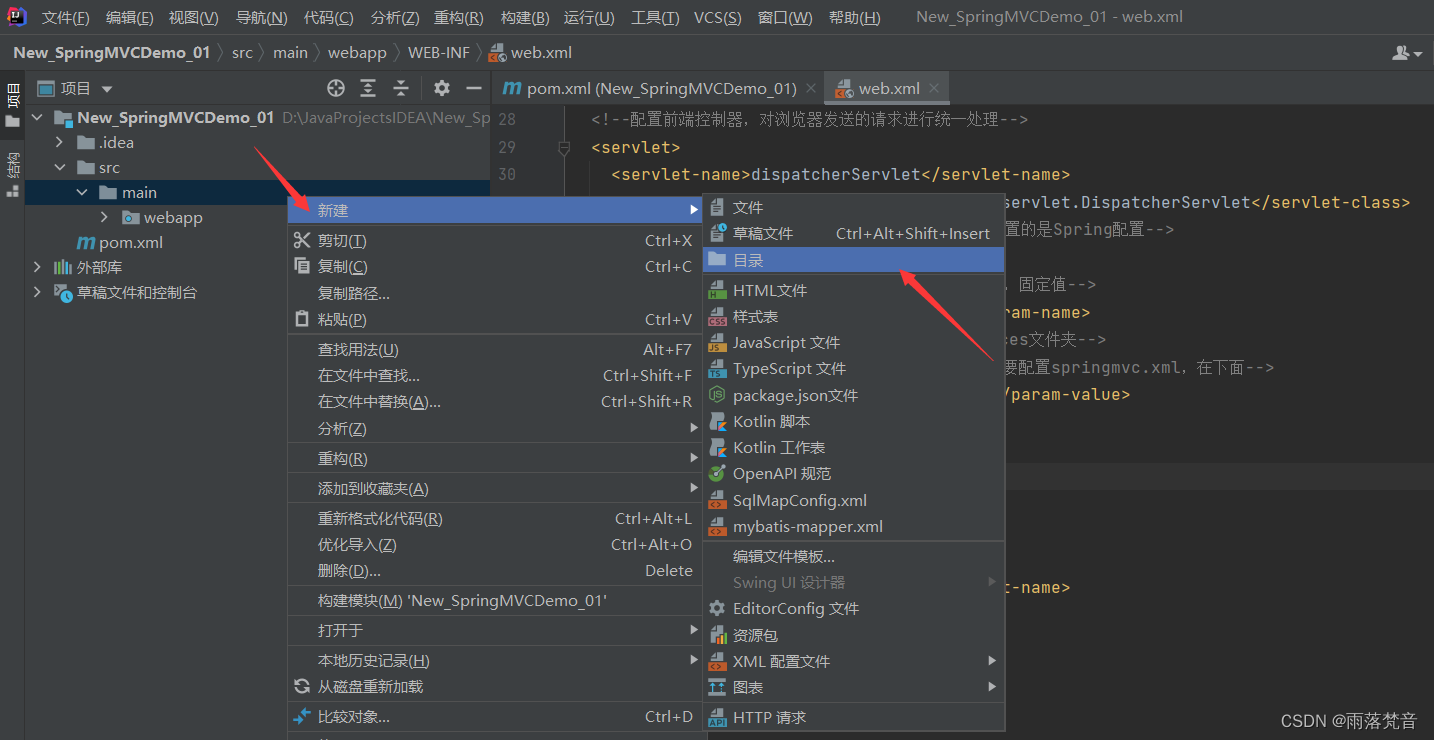Collapse the New_SpringMVCDemo_01 project node
The image size is (1434, 740).
click(x=37, y=117)
